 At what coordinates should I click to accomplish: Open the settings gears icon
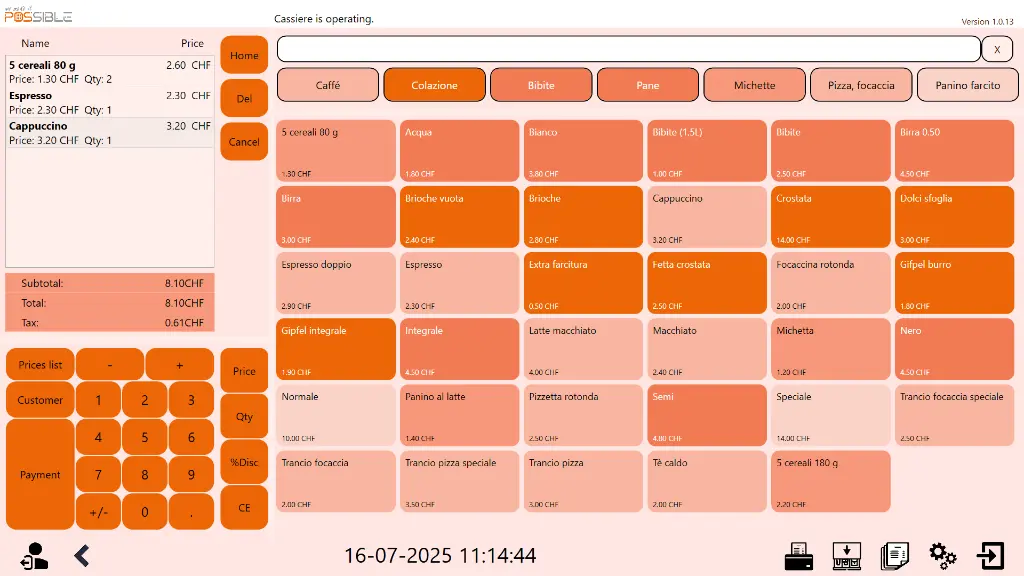pyautogui.click(x=941, y=555)
